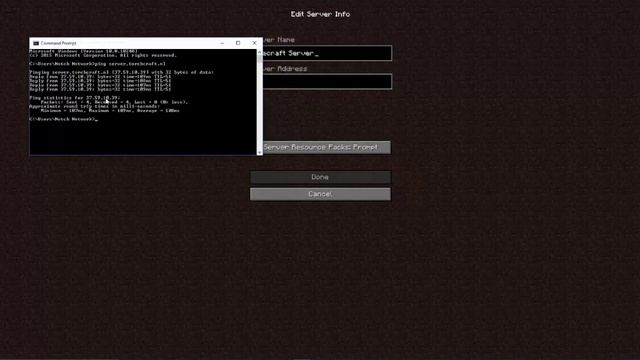Click the Cancel button

click(x=320, y=194)
